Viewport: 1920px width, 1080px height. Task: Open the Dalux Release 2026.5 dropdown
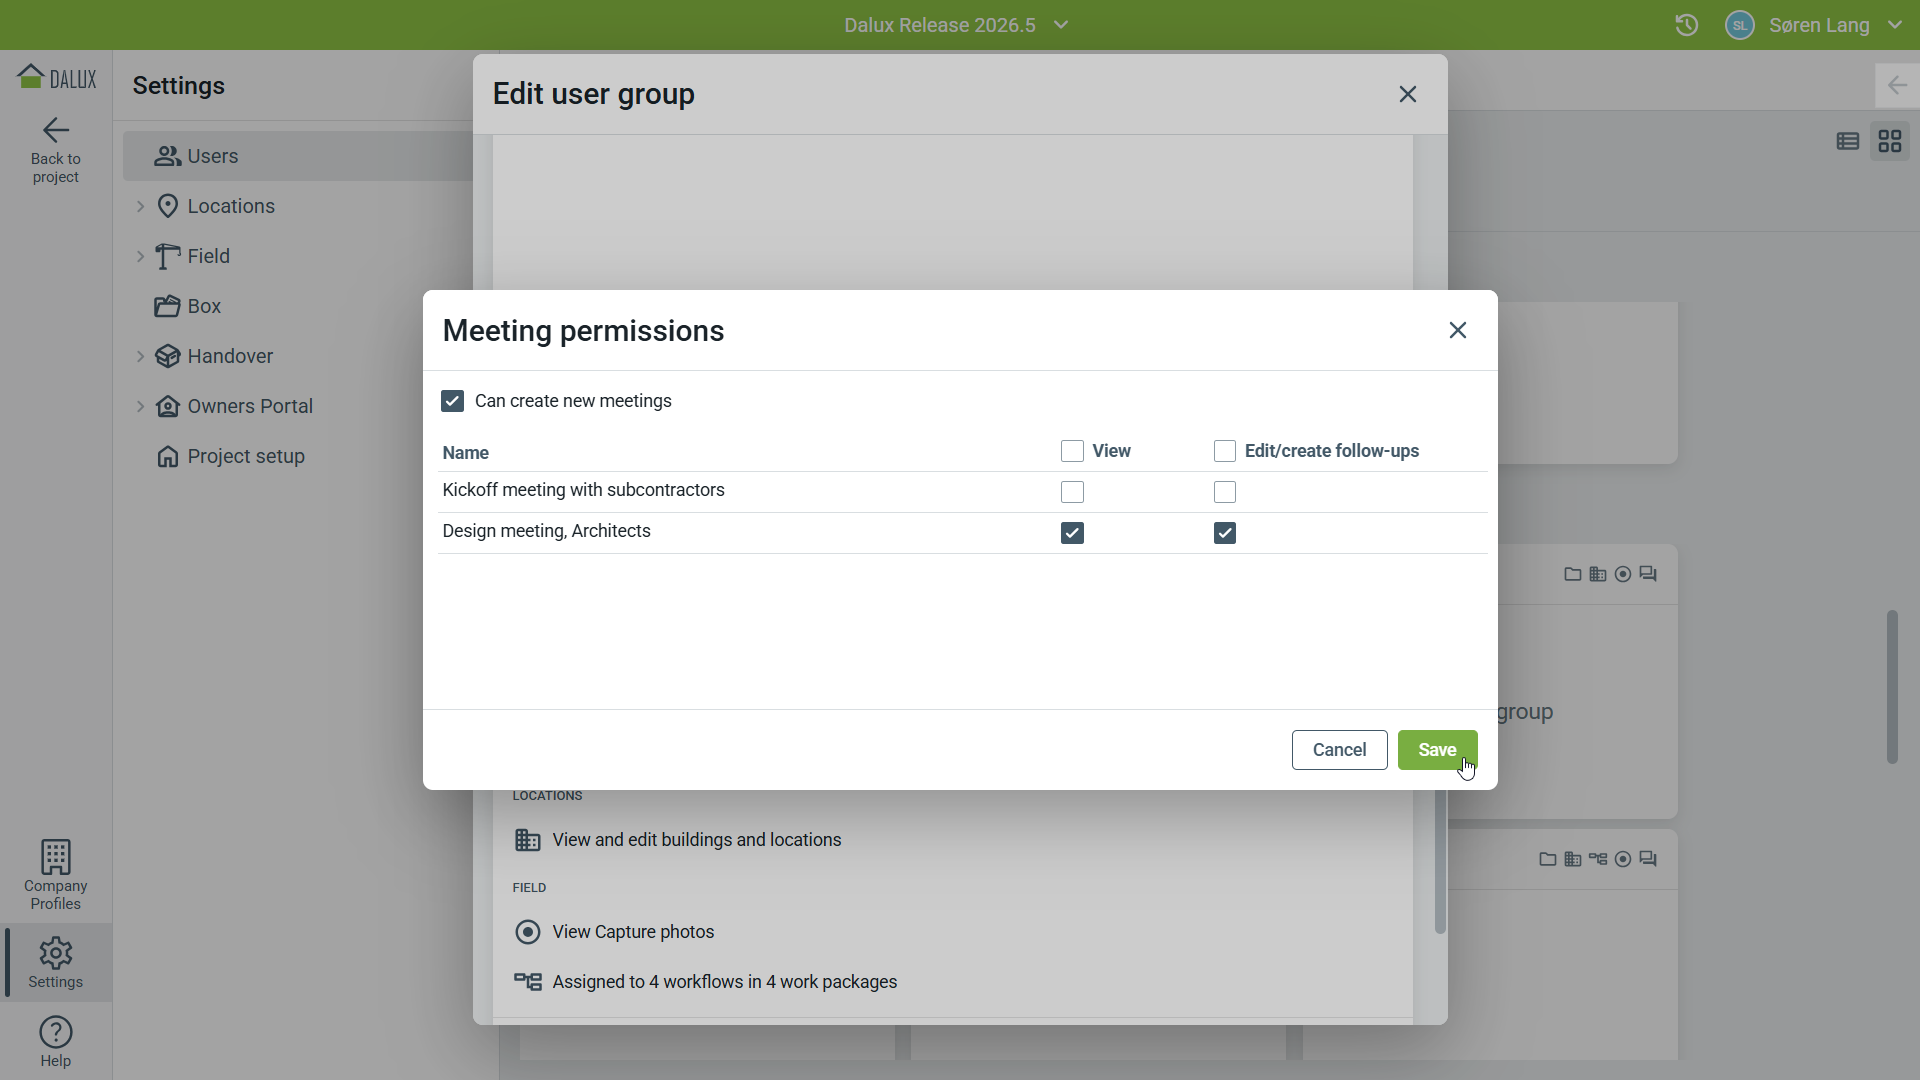[957, 25]
